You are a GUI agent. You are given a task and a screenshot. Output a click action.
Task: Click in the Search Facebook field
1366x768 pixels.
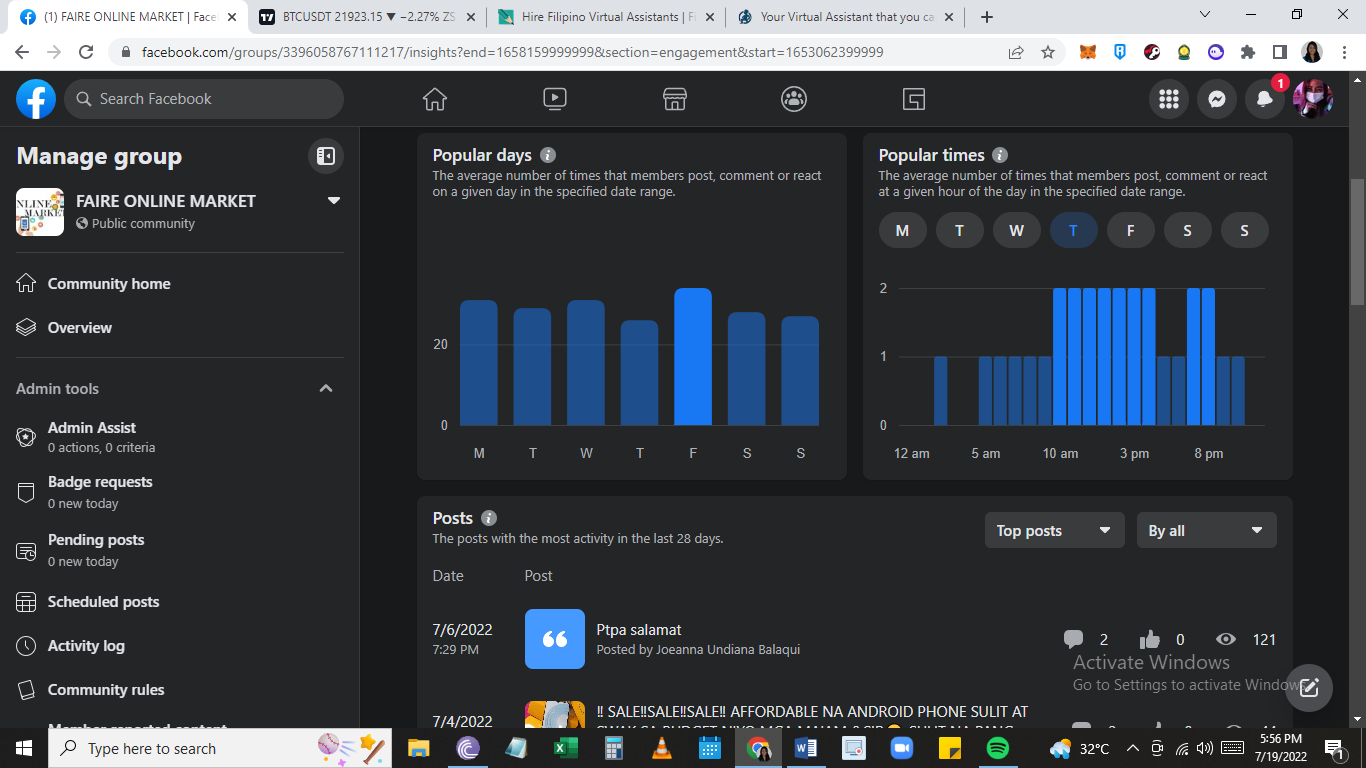pyautogui.click(x=205, y=99)
